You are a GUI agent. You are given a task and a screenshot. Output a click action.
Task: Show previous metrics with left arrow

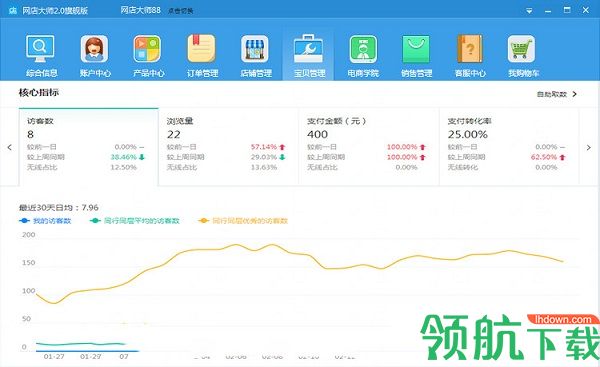click(x=10, y=147)
